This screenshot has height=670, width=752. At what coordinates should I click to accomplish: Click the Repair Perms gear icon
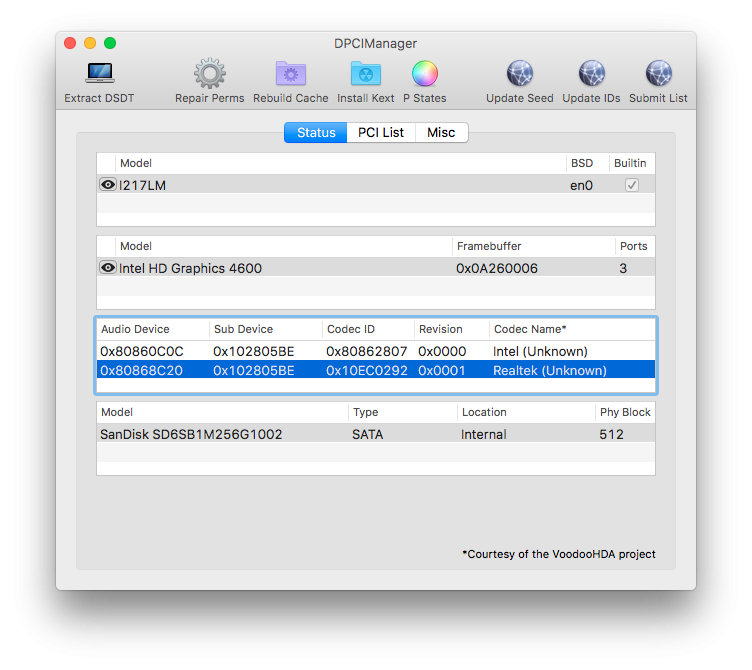coord(209,74)
